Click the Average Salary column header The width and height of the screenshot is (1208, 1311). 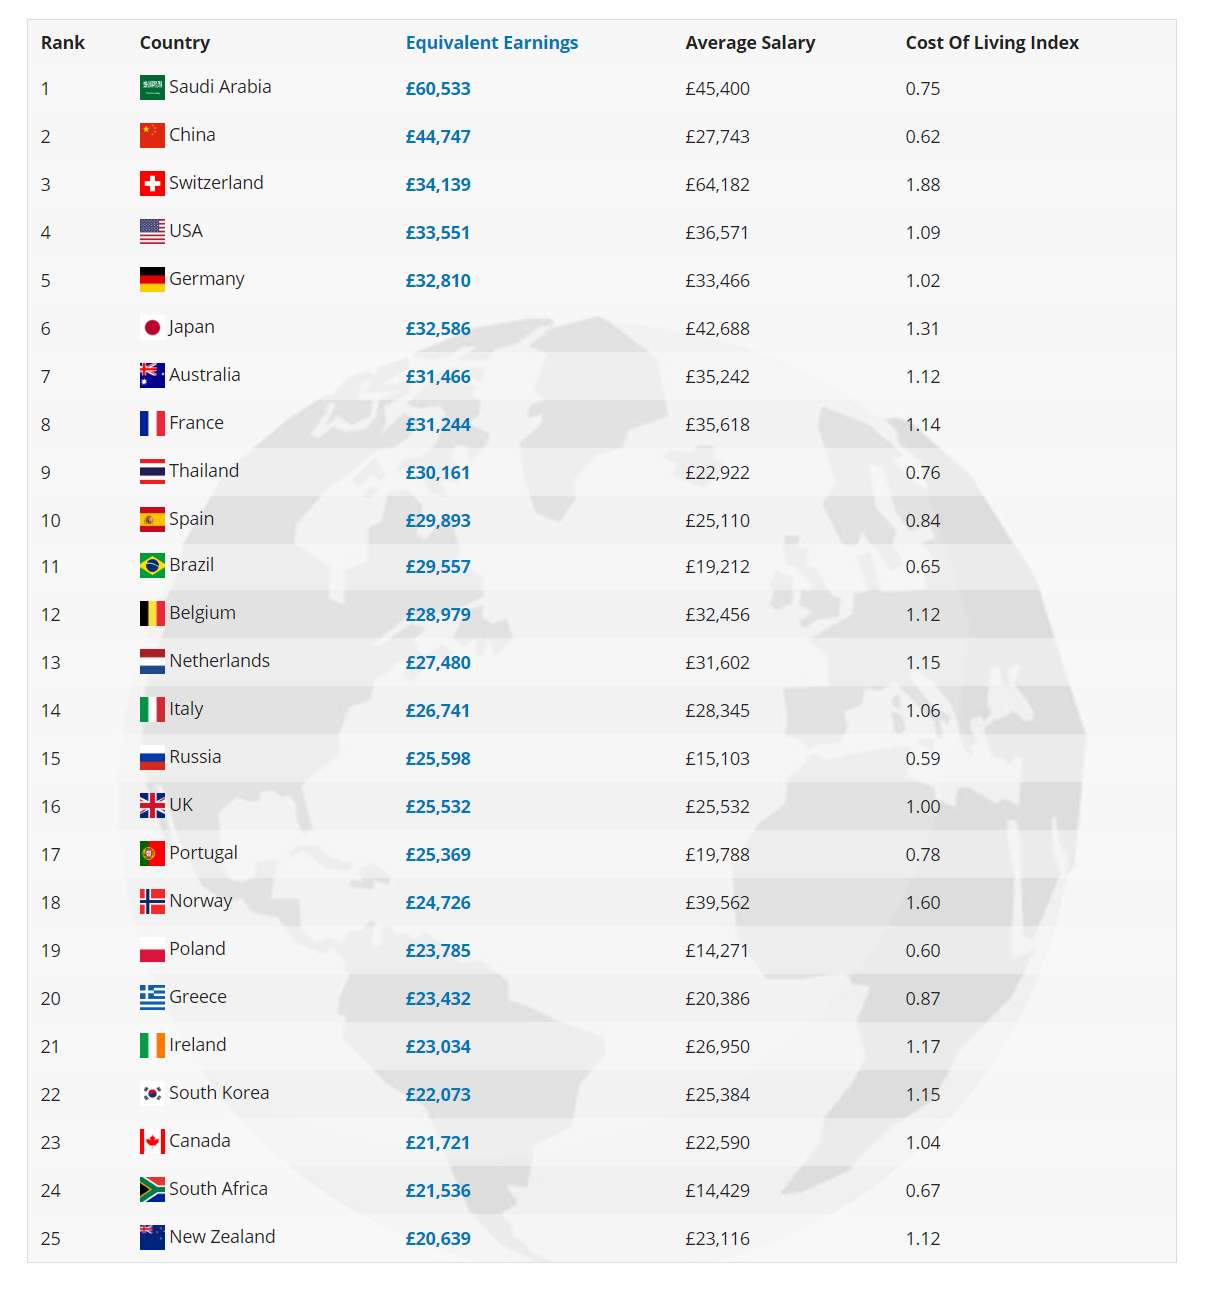pyautogui.click(x=750, y=43)
